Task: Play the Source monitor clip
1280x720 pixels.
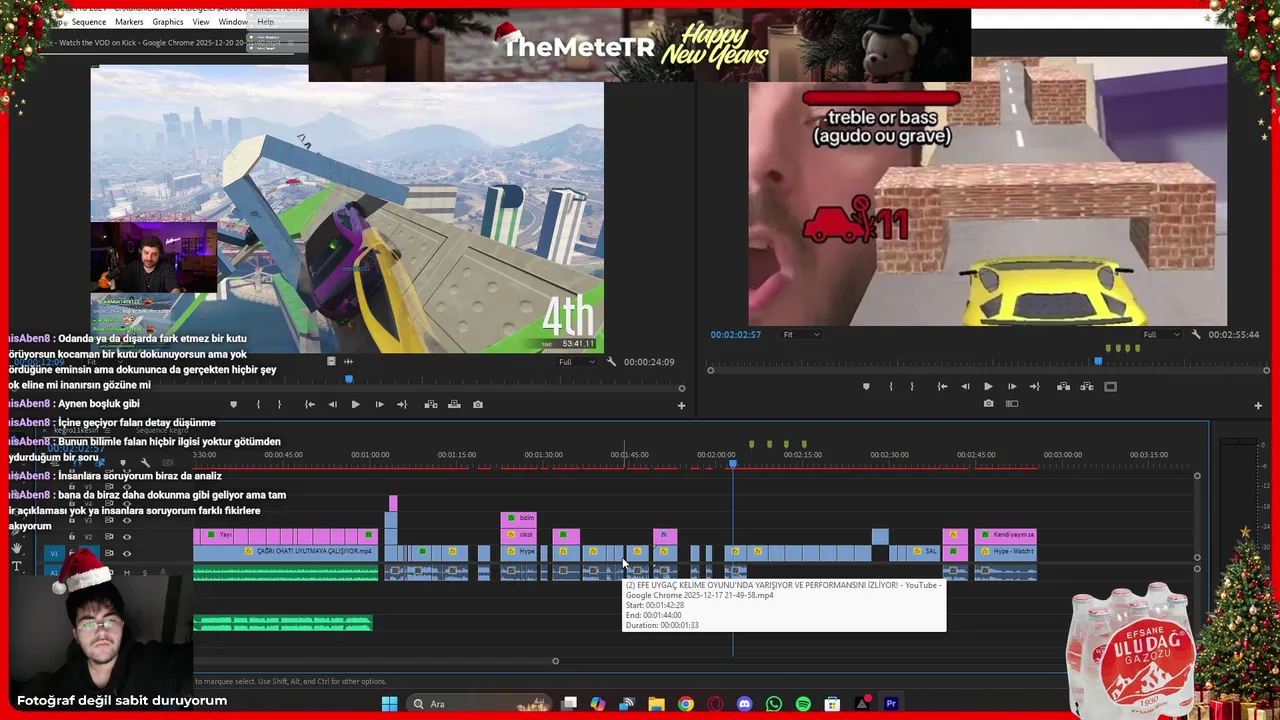Action: [x=355, y=405]
